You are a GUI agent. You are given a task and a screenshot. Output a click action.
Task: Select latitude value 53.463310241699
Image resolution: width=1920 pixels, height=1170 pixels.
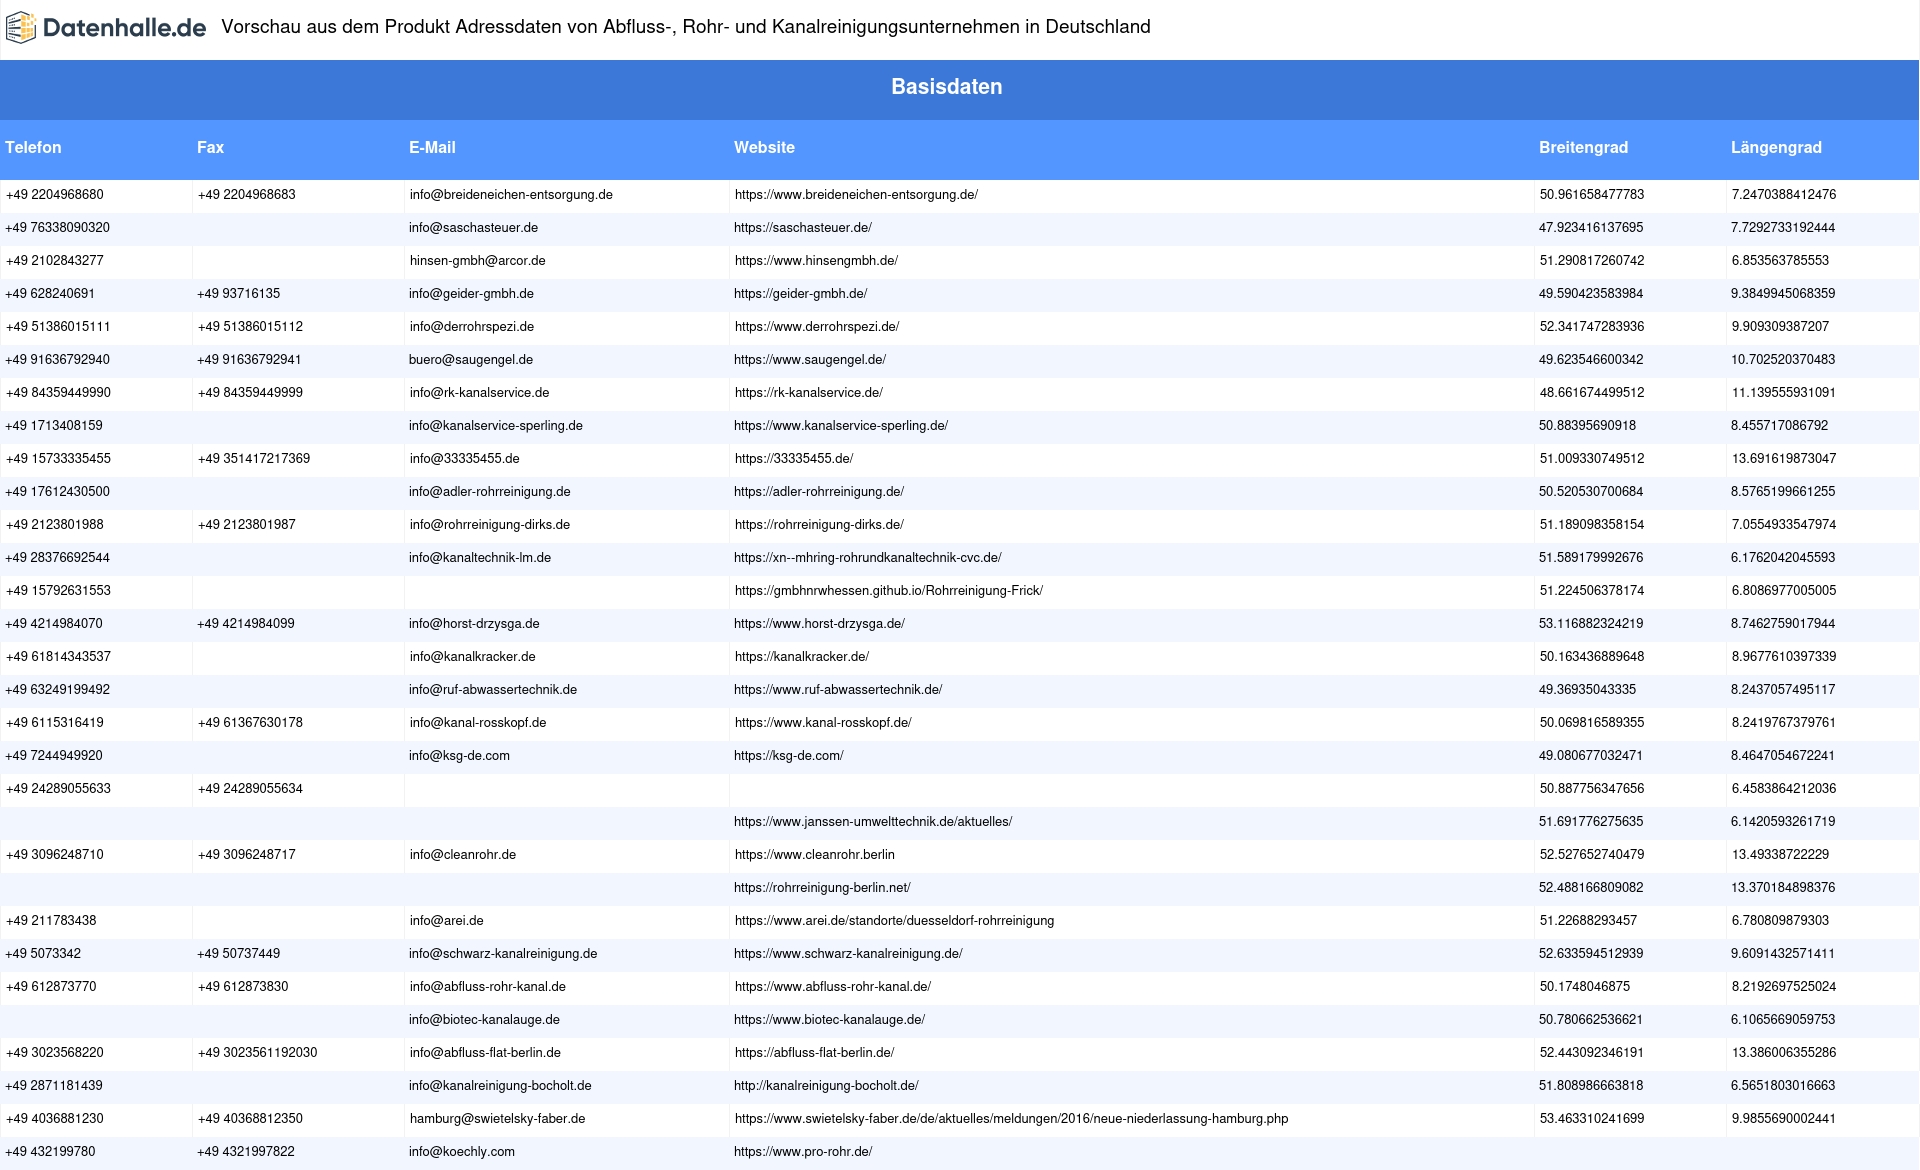(1591, 1119)
